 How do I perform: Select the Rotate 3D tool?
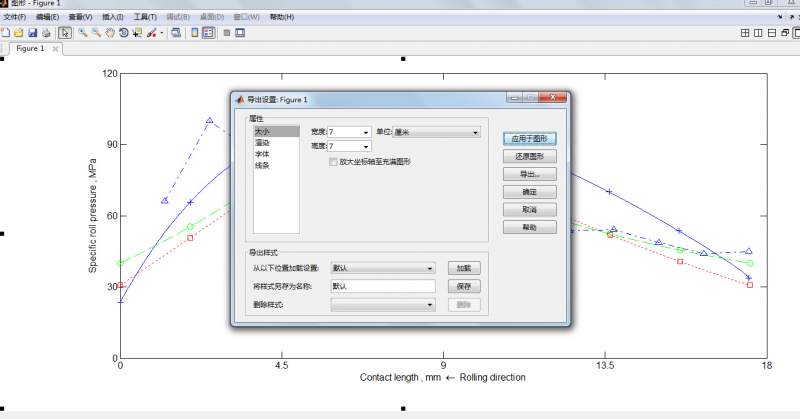[x=123, y=33]
